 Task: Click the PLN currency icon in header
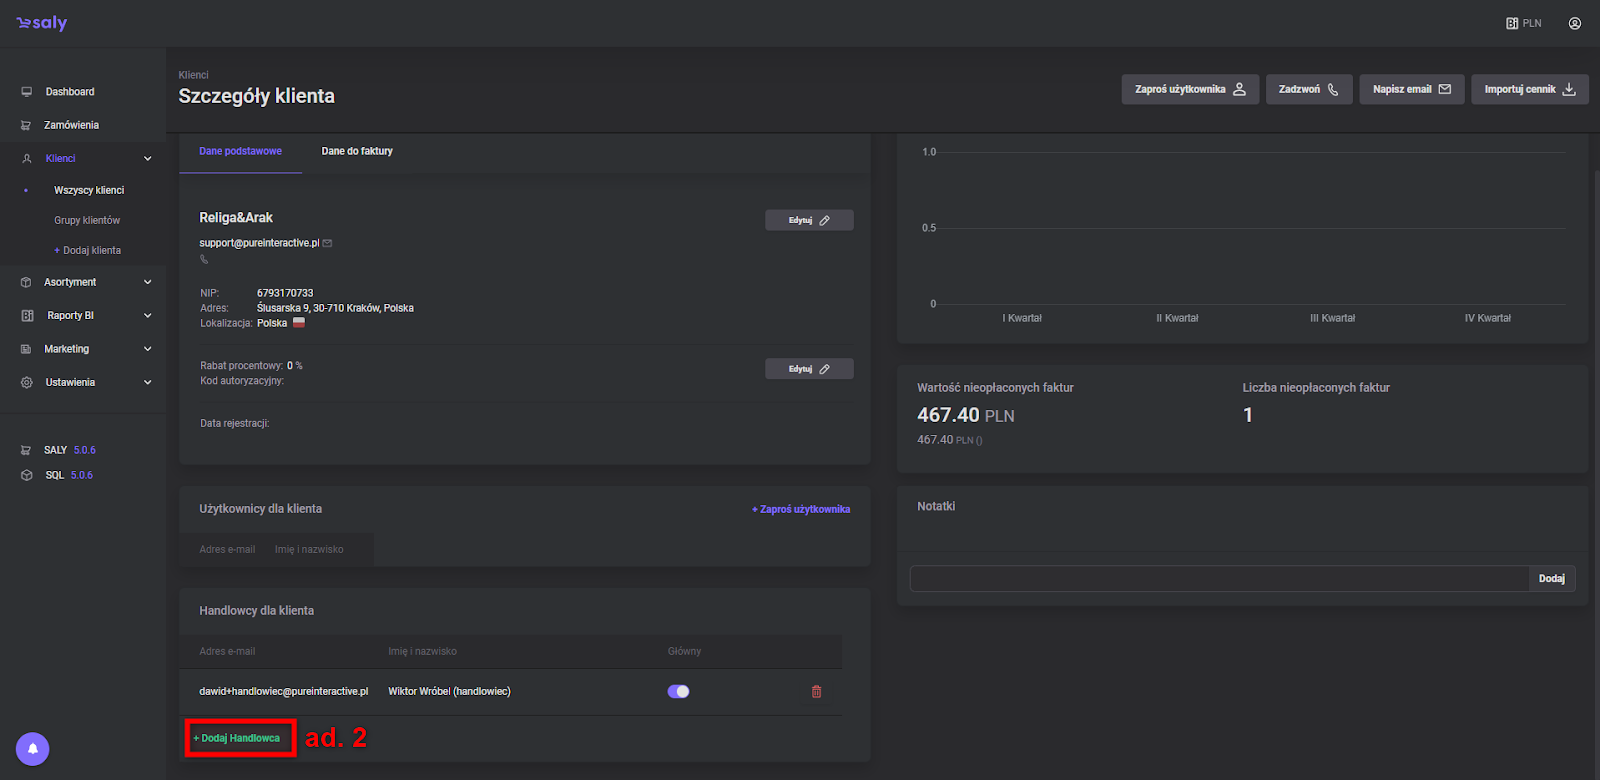[1512, 23]
